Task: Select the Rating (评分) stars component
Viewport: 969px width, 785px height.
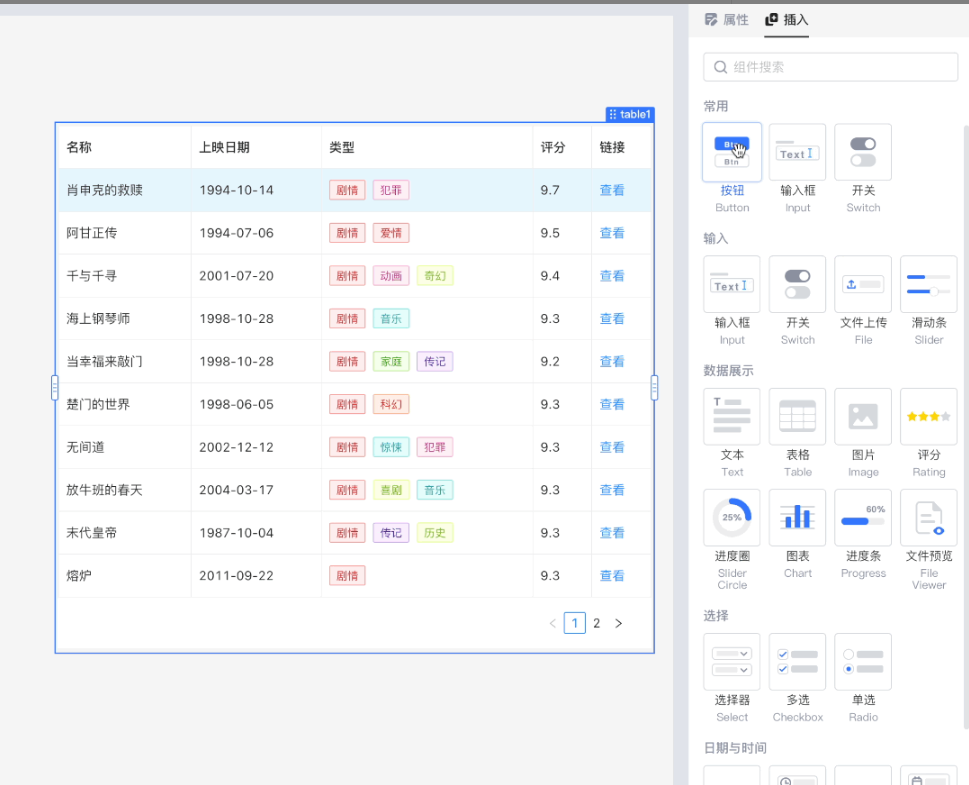Action: click(x=928, y=416)
